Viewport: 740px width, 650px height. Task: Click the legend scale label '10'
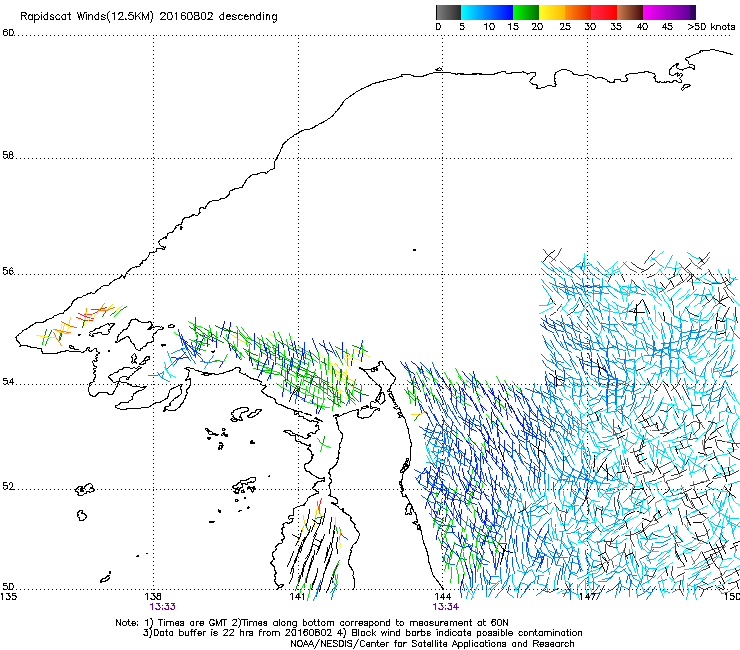tap(489, 27)
